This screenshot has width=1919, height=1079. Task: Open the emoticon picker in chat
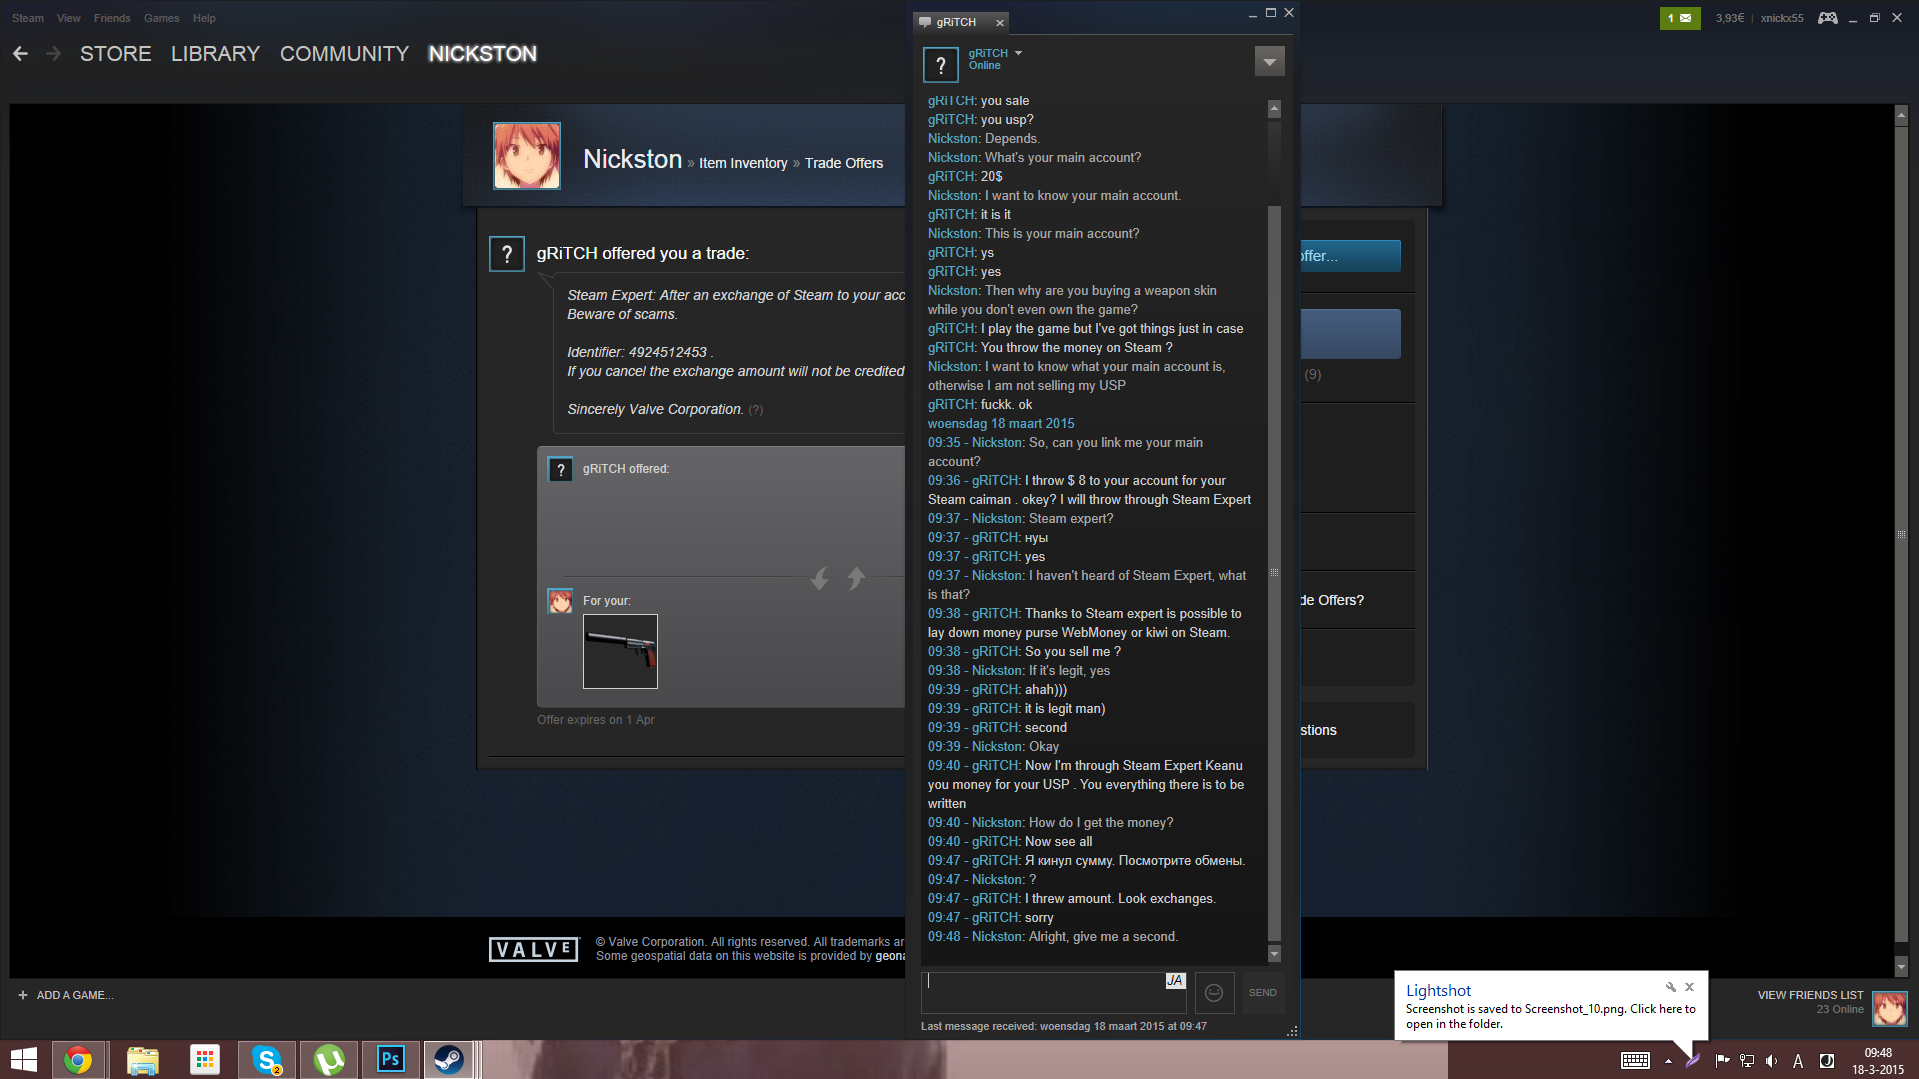(1214, 993)
